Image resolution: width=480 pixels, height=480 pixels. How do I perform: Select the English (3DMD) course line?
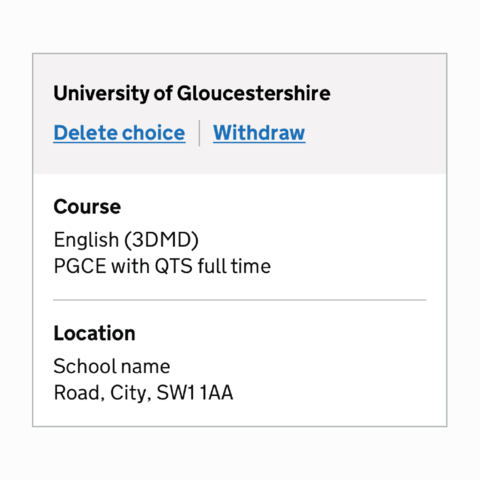point(126,240)
